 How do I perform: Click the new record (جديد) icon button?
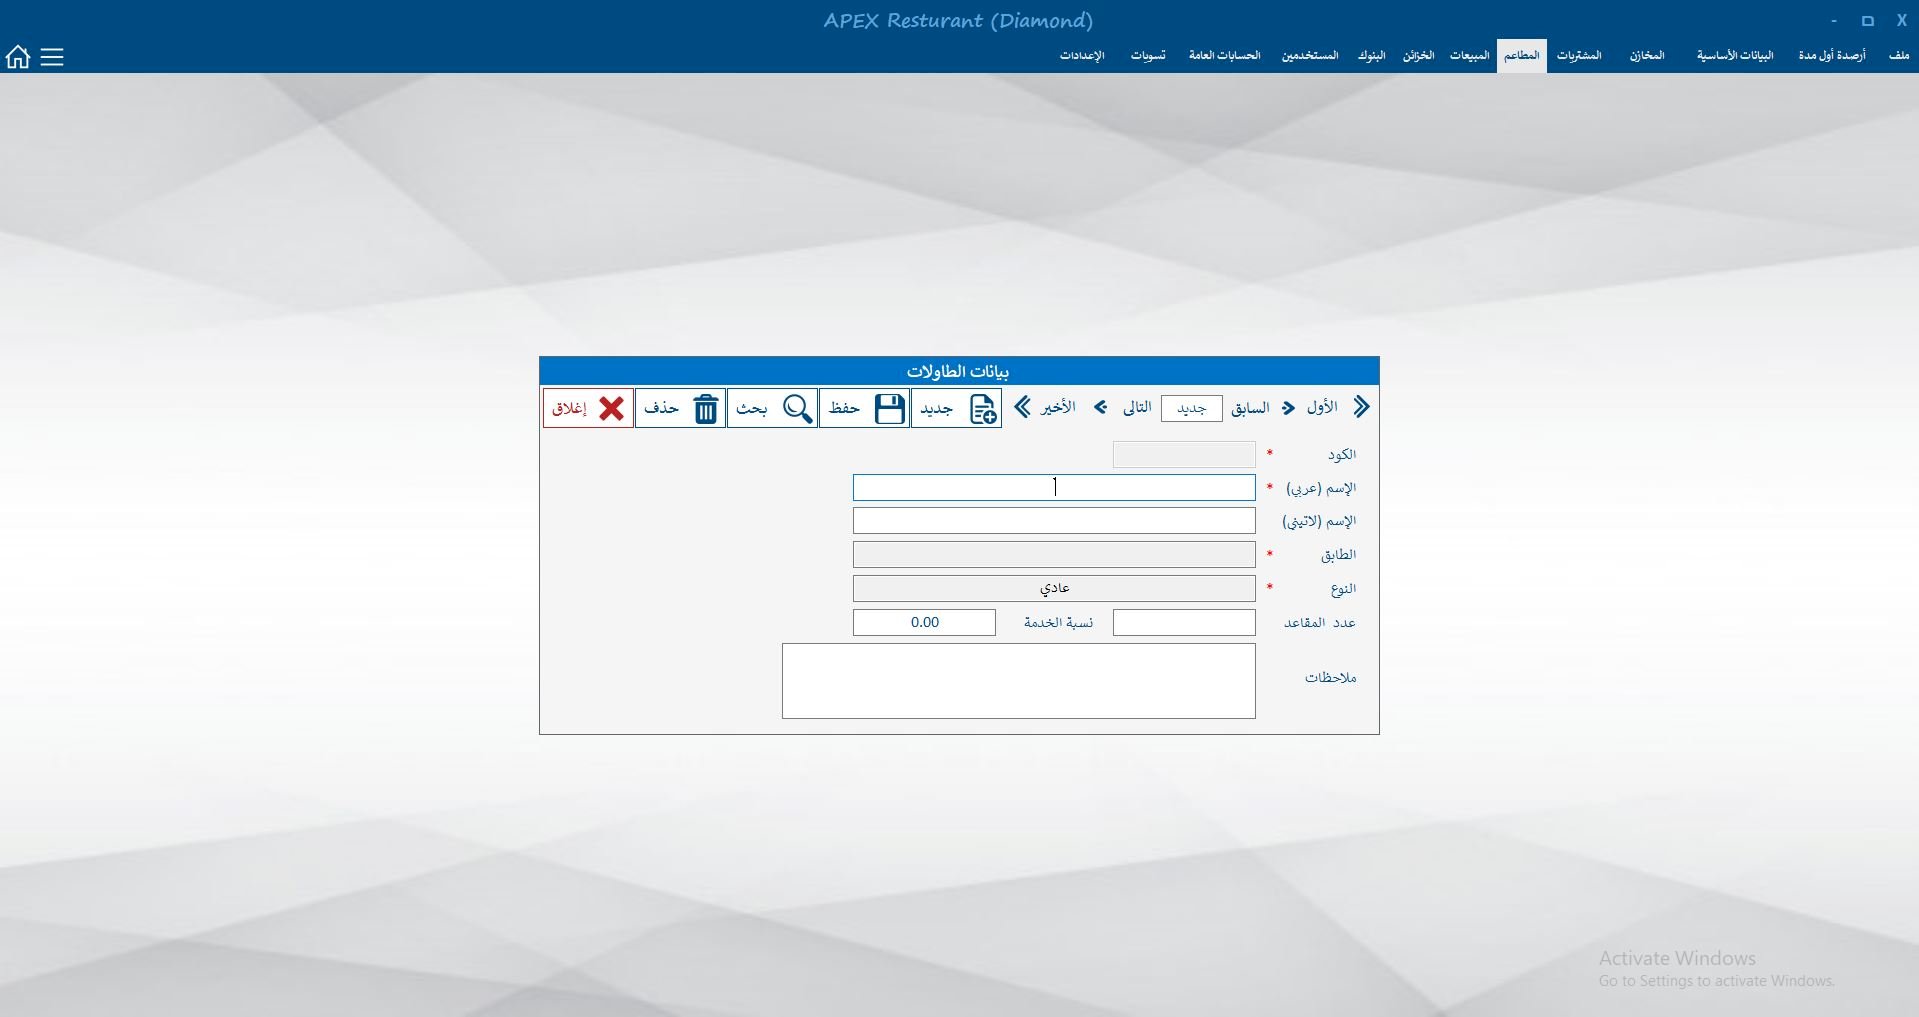[957, 408]
